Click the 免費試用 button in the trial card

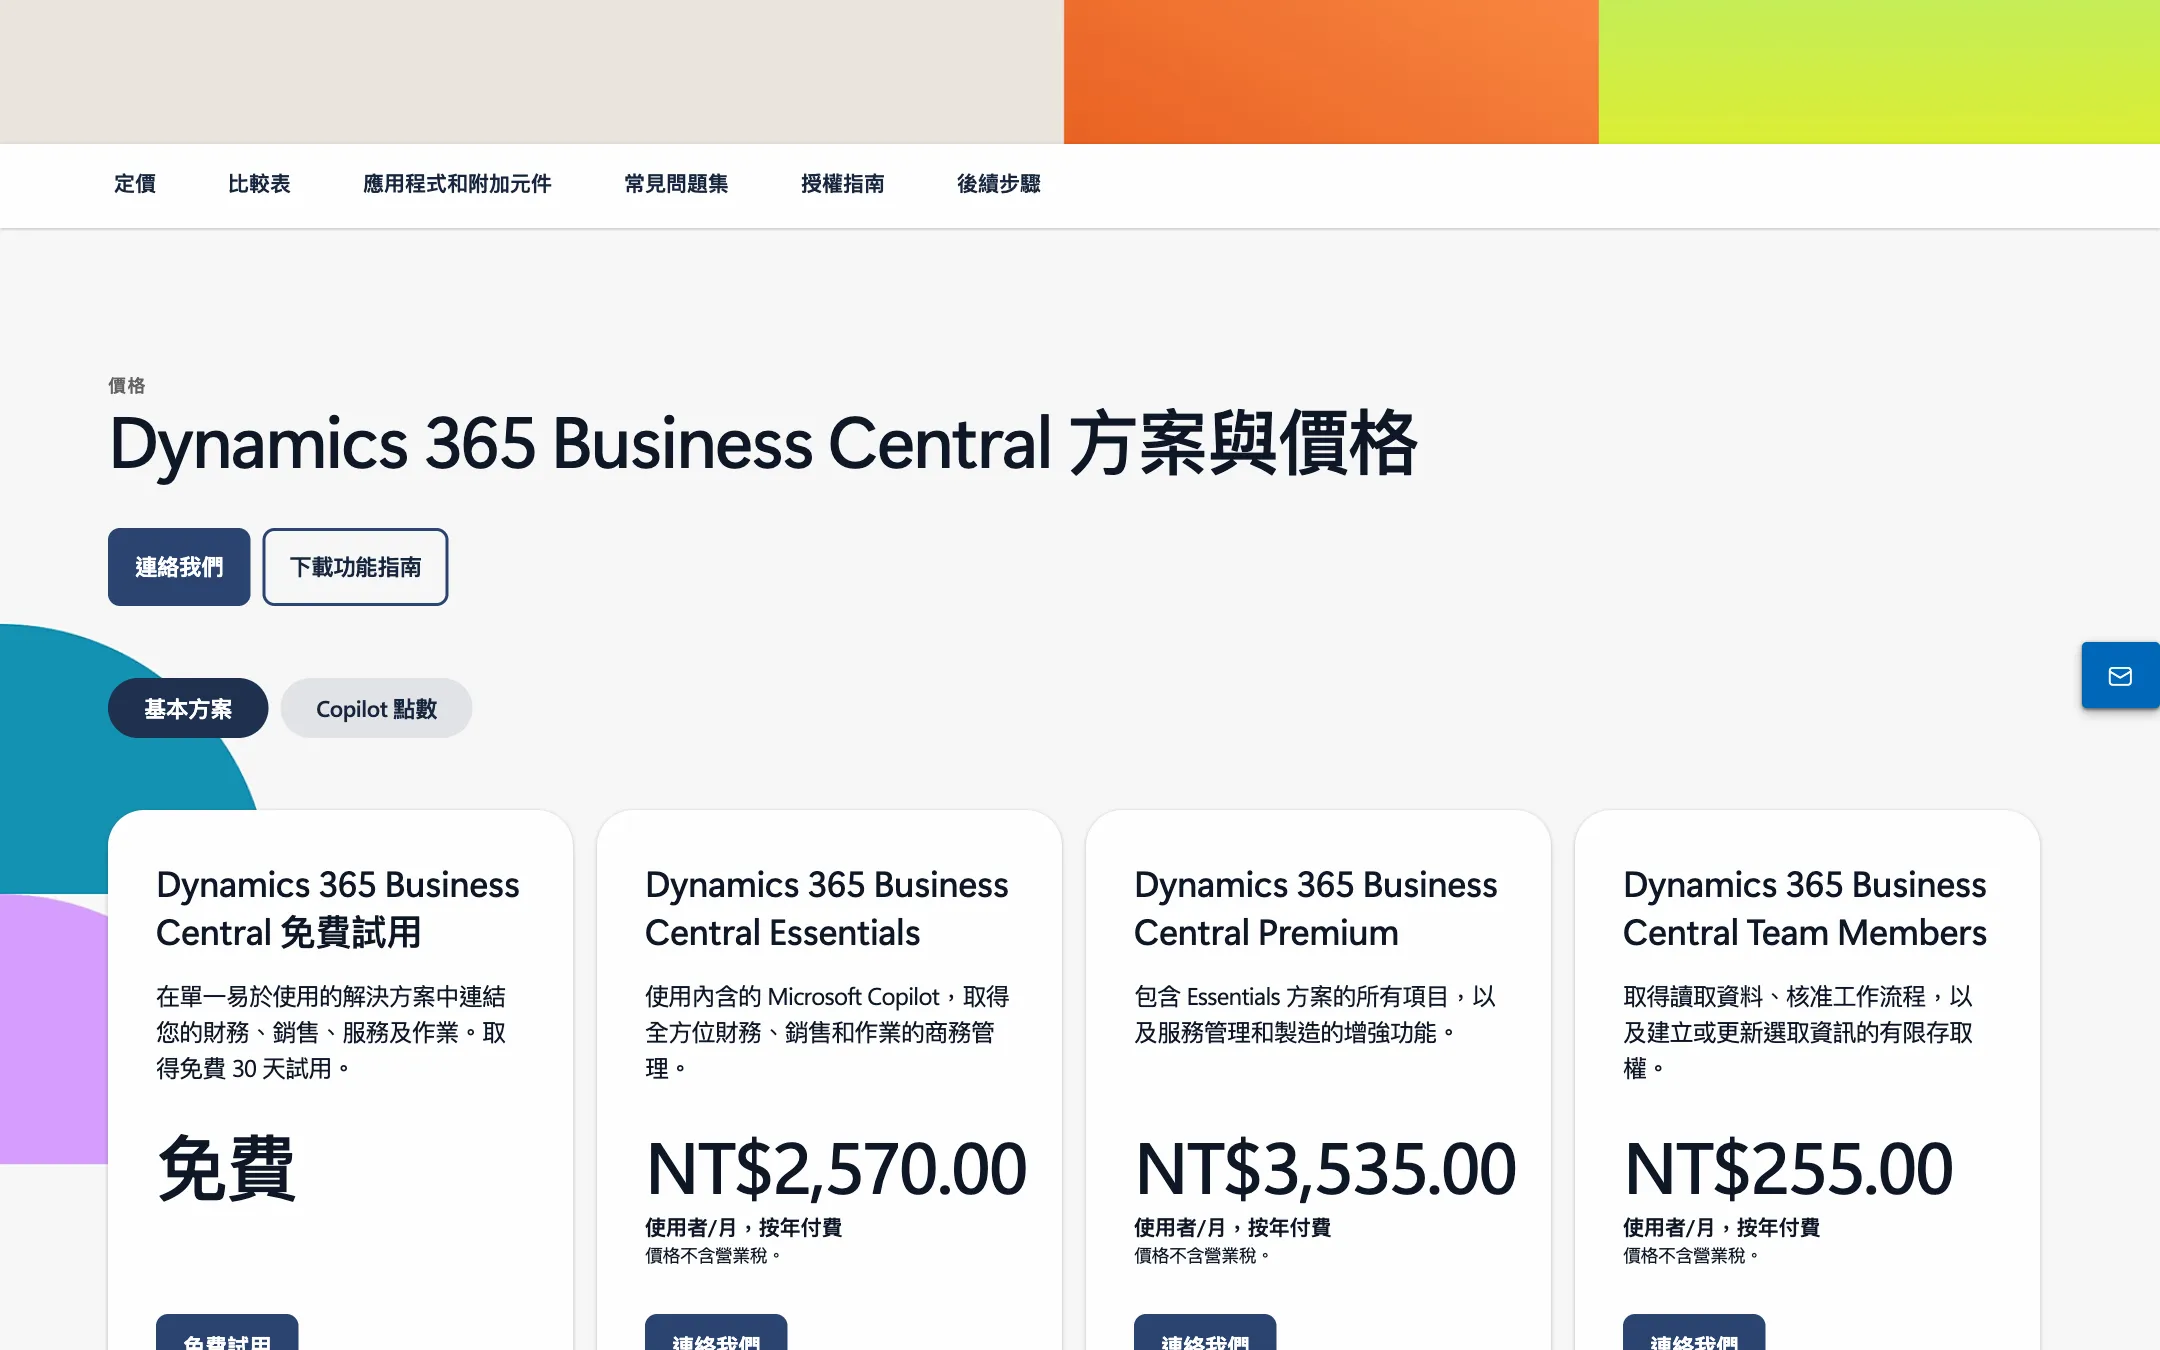point(227,1334)
